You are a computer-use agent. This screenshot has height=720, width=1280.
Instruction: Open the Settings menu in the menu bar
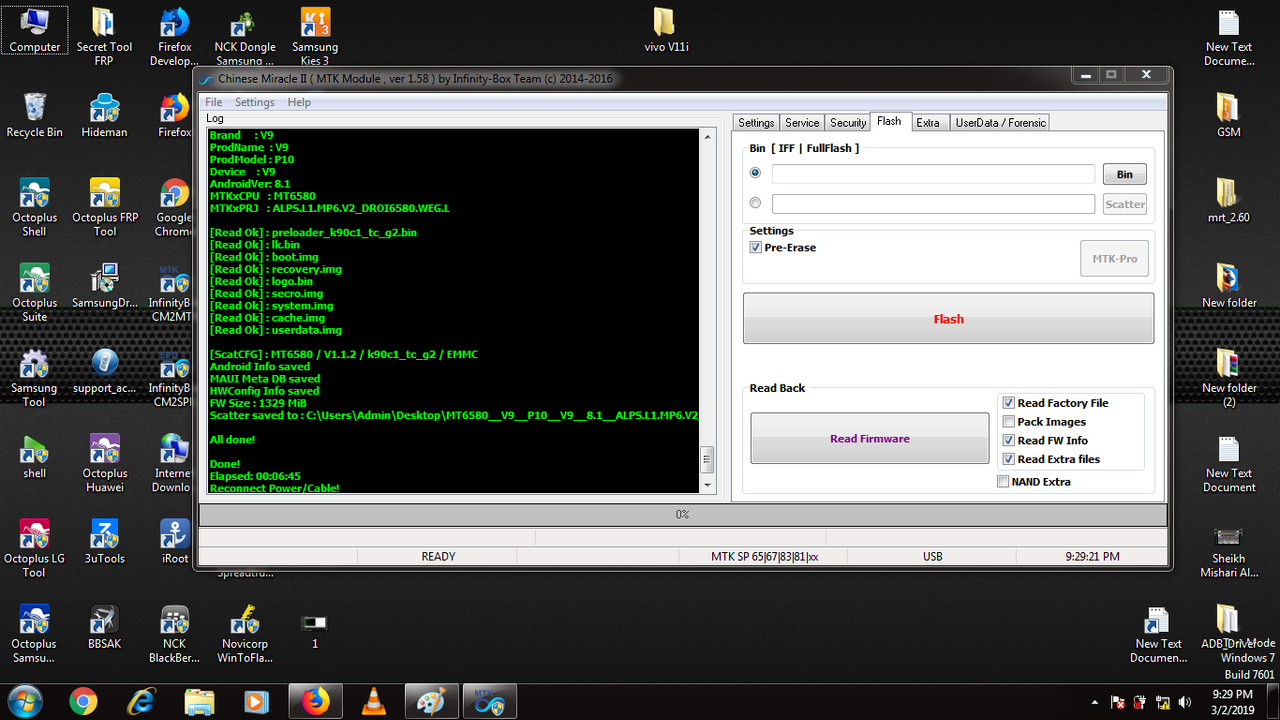[x=254, y=102]
